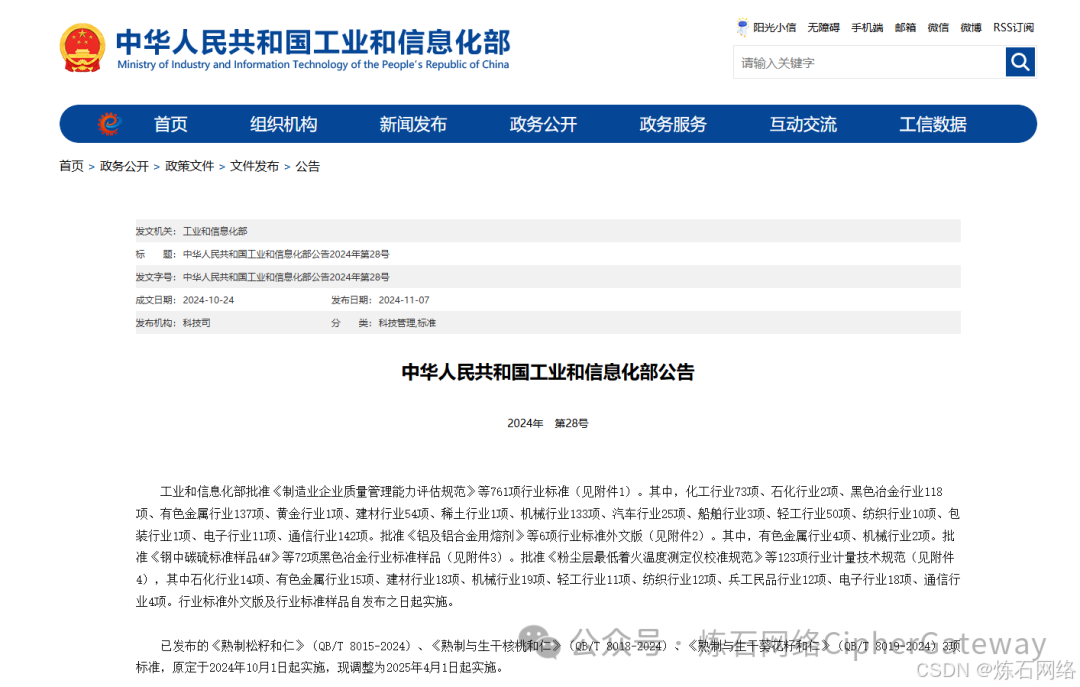Click 公告 in the breadcrumb
1080x687 pixels.
click(308, 166)
